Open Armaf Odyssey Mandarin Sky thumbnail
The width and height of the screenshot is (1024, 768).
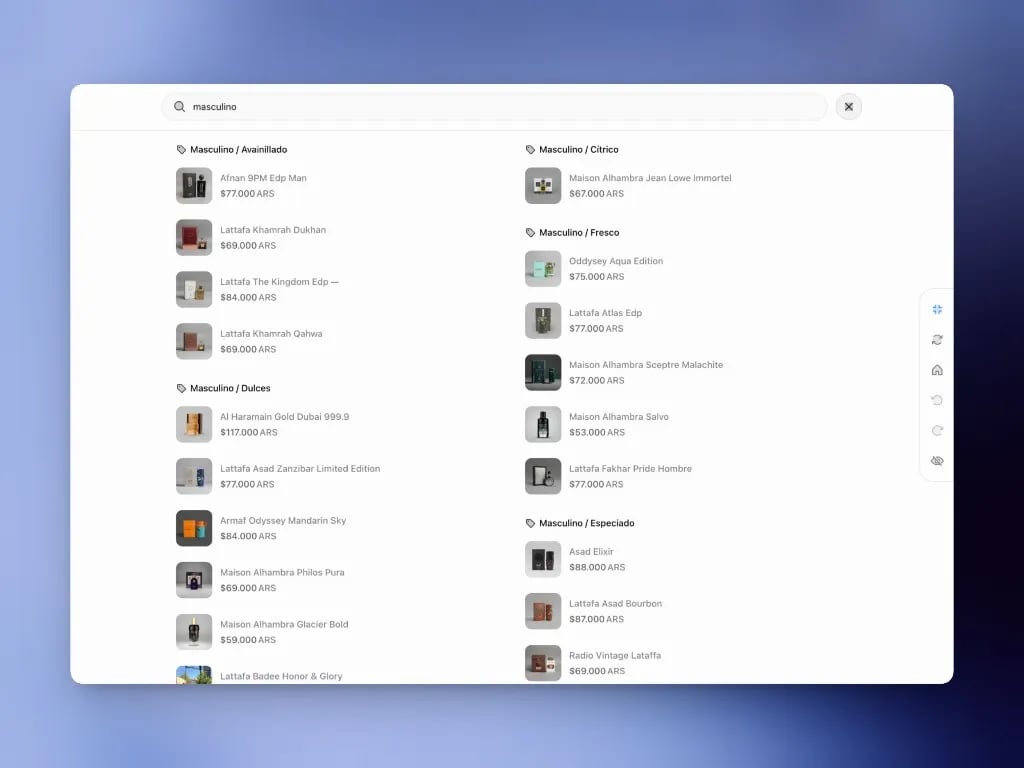[x=194, y=528]
